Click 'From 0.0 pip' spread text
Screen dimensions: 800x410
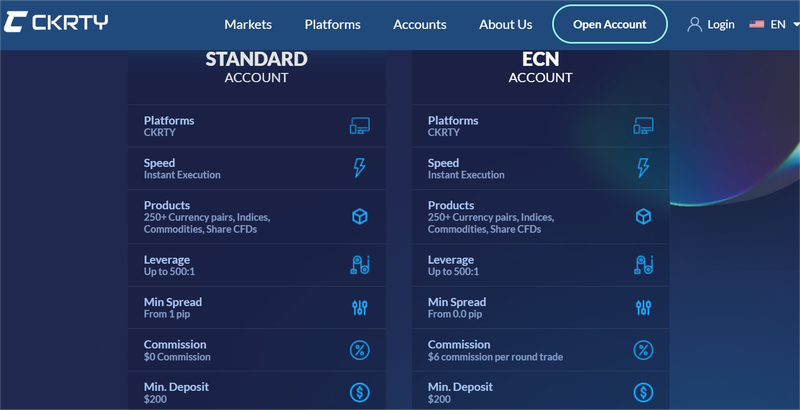click(x=455, y=314)
